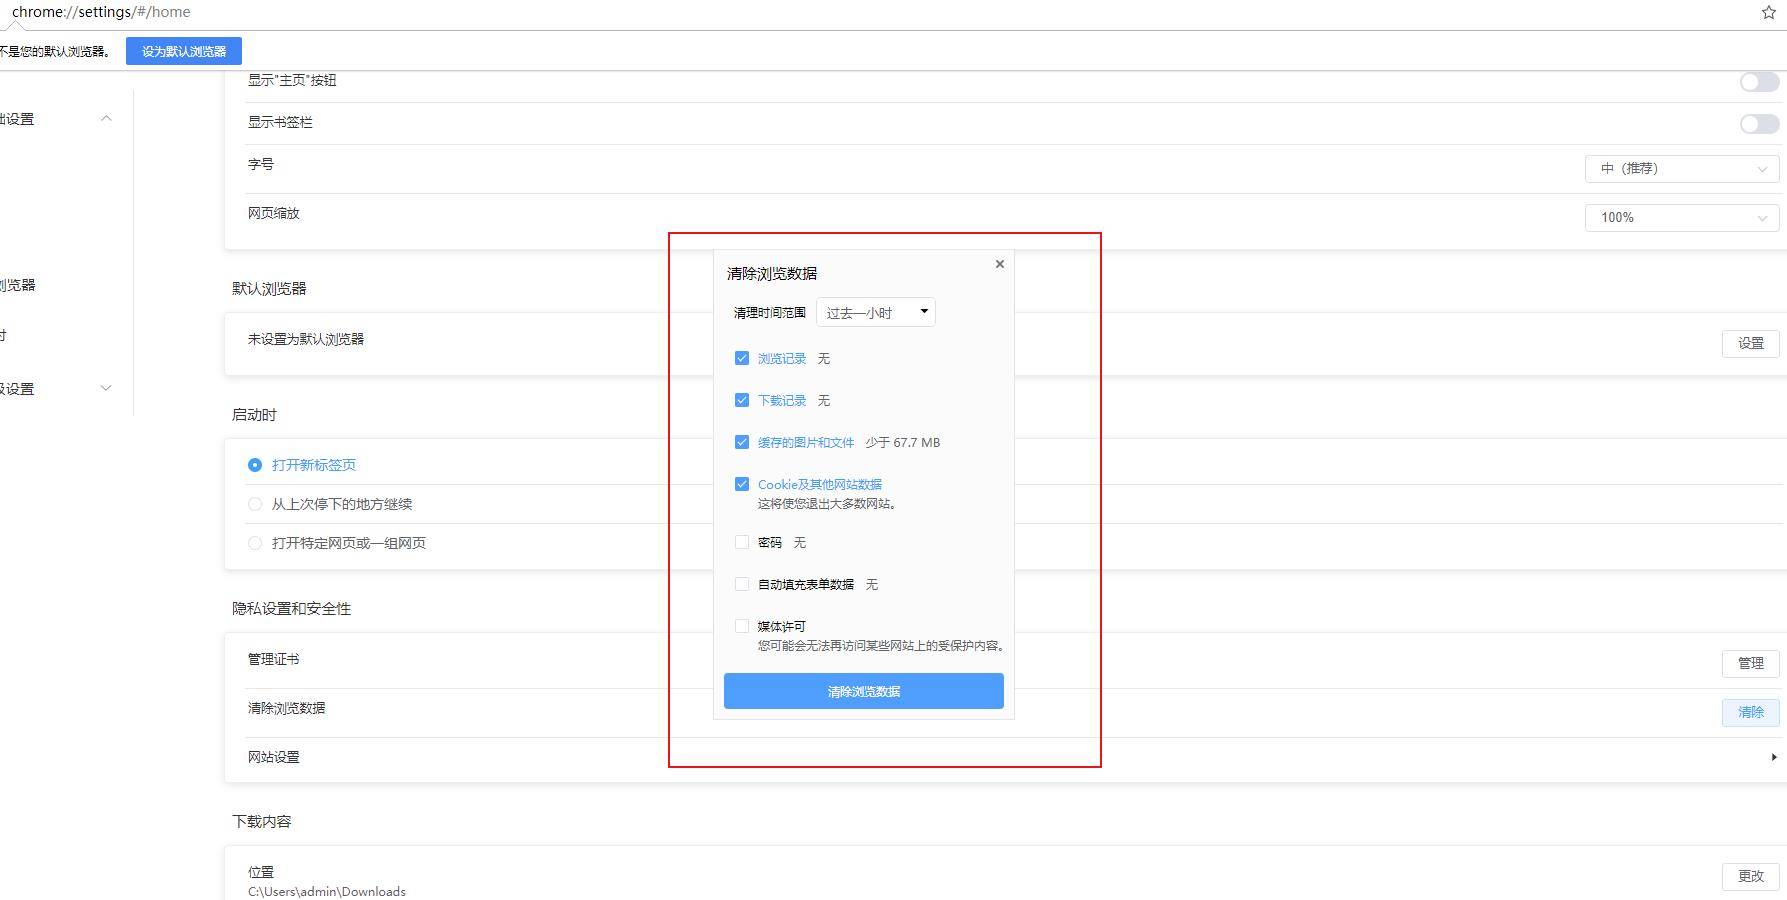Viewport: 1787px width, 900px height.
Task: Uncheck cached images and files checkbox
Action: 742,442
